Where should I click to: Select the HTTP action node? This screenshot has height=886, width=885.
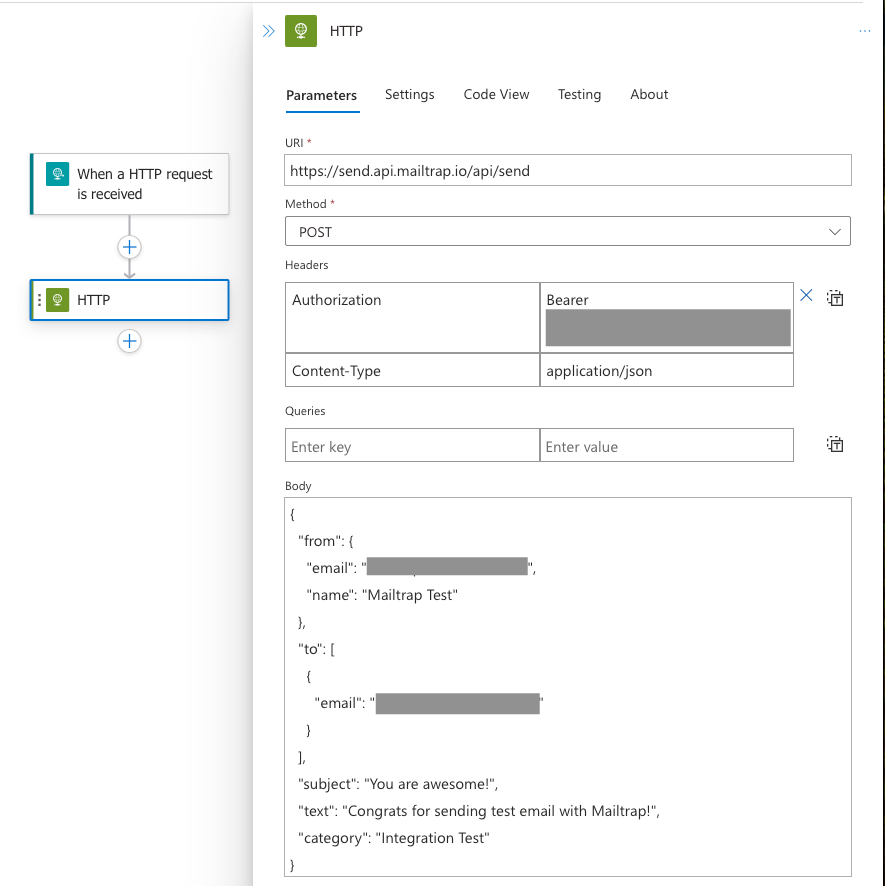point(129,300)
